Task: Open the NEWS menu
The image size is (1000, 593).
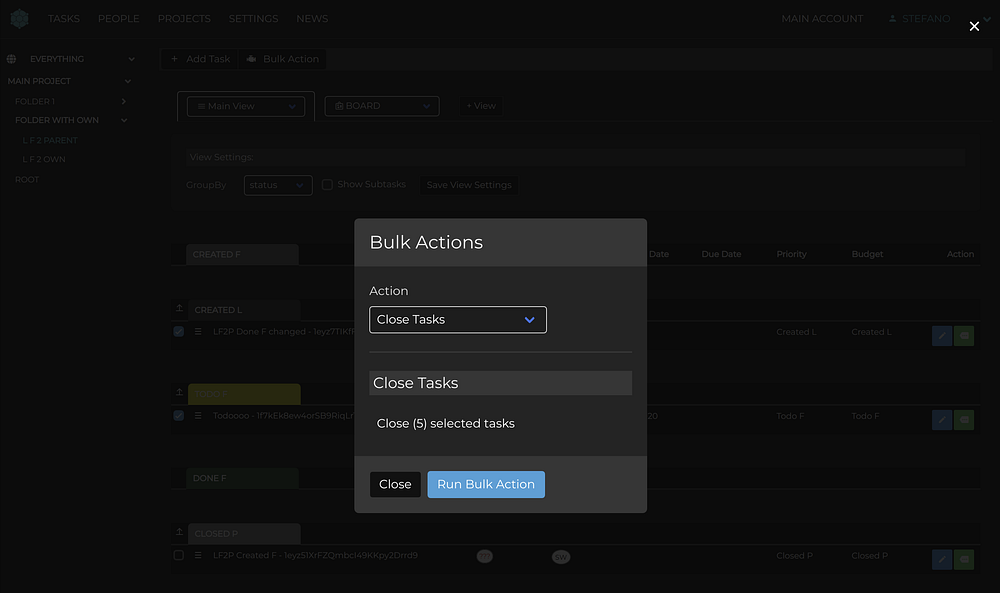Action: pyautogui.click(x=312, y=18)
